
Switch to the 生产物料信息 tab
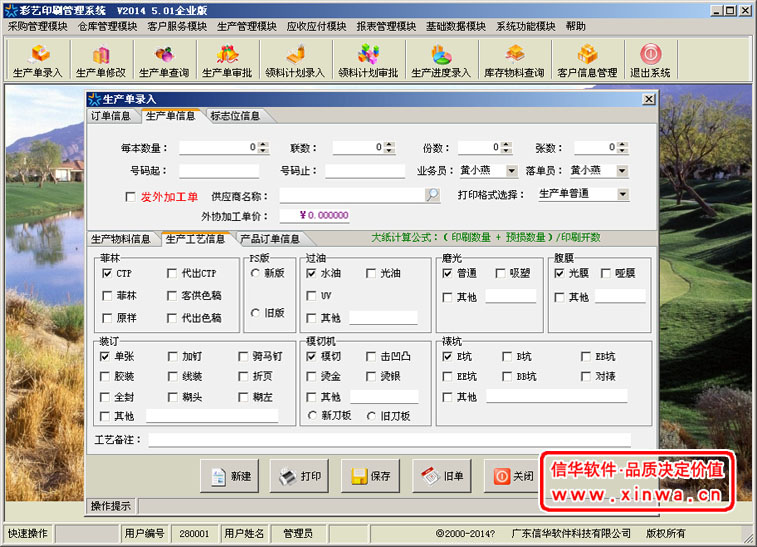click(121, 239)
